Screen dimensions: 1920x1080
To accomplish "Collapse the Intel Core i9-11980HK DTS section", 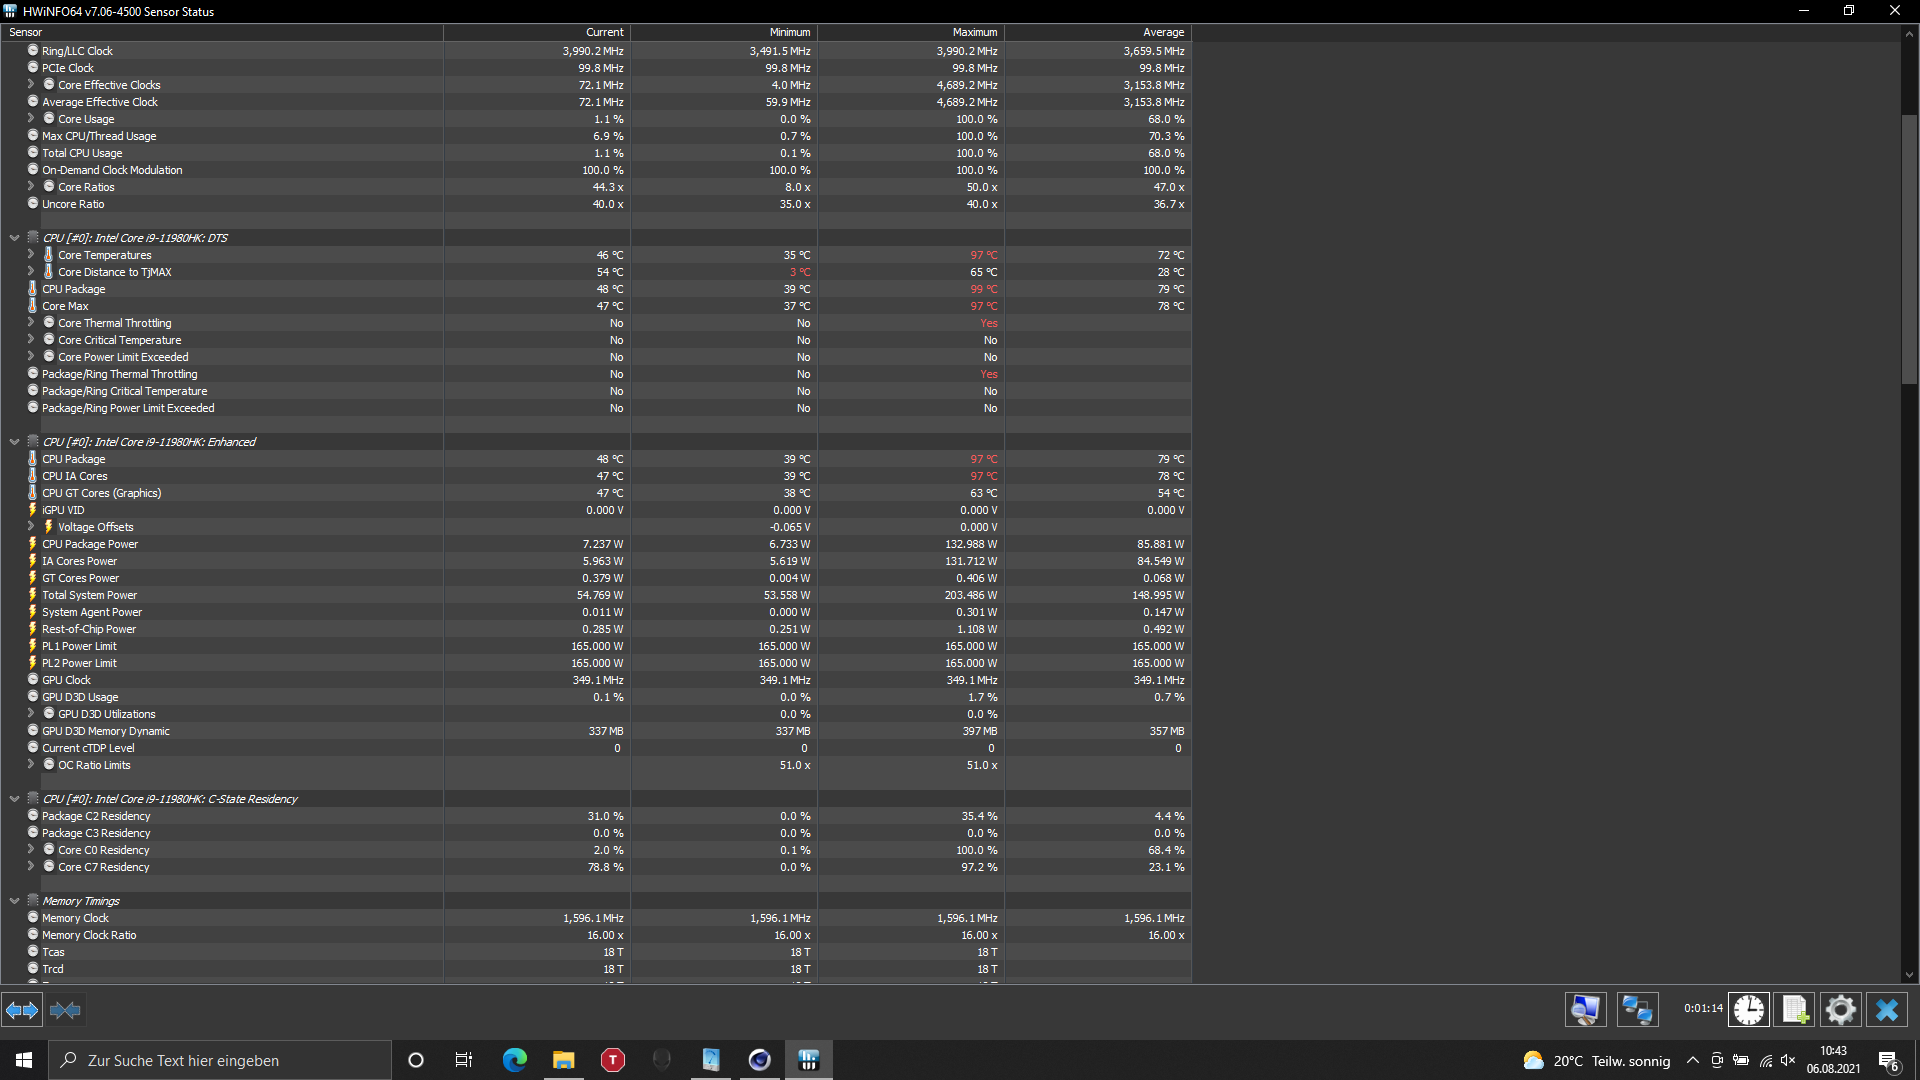I will [x=14, y=238].
